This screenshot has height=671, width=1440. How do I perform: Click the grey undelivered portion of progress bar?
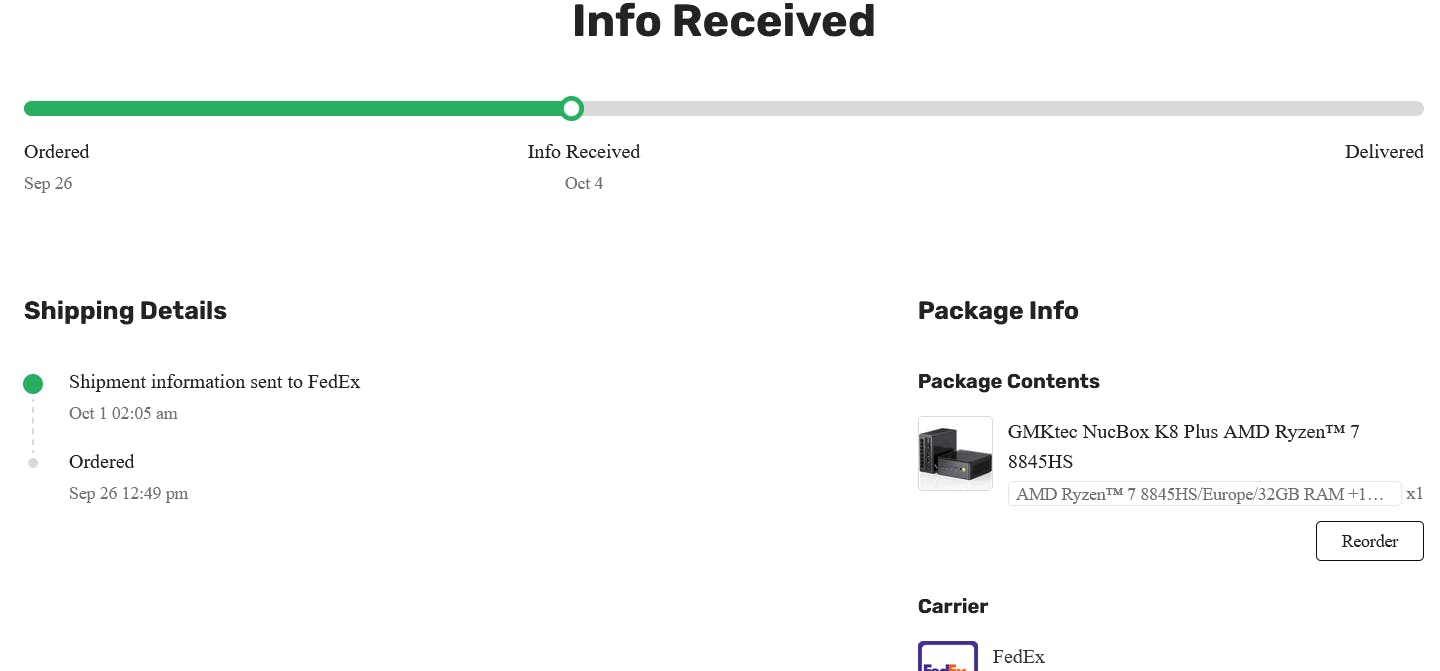tap(1000, 108)
